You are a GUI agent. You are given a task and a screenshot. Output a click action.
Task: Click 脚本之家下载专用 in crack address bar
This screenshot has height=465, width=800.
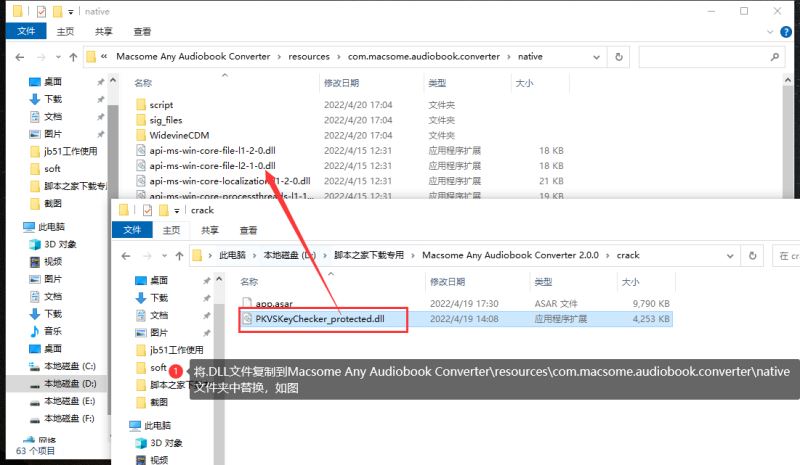369,255
